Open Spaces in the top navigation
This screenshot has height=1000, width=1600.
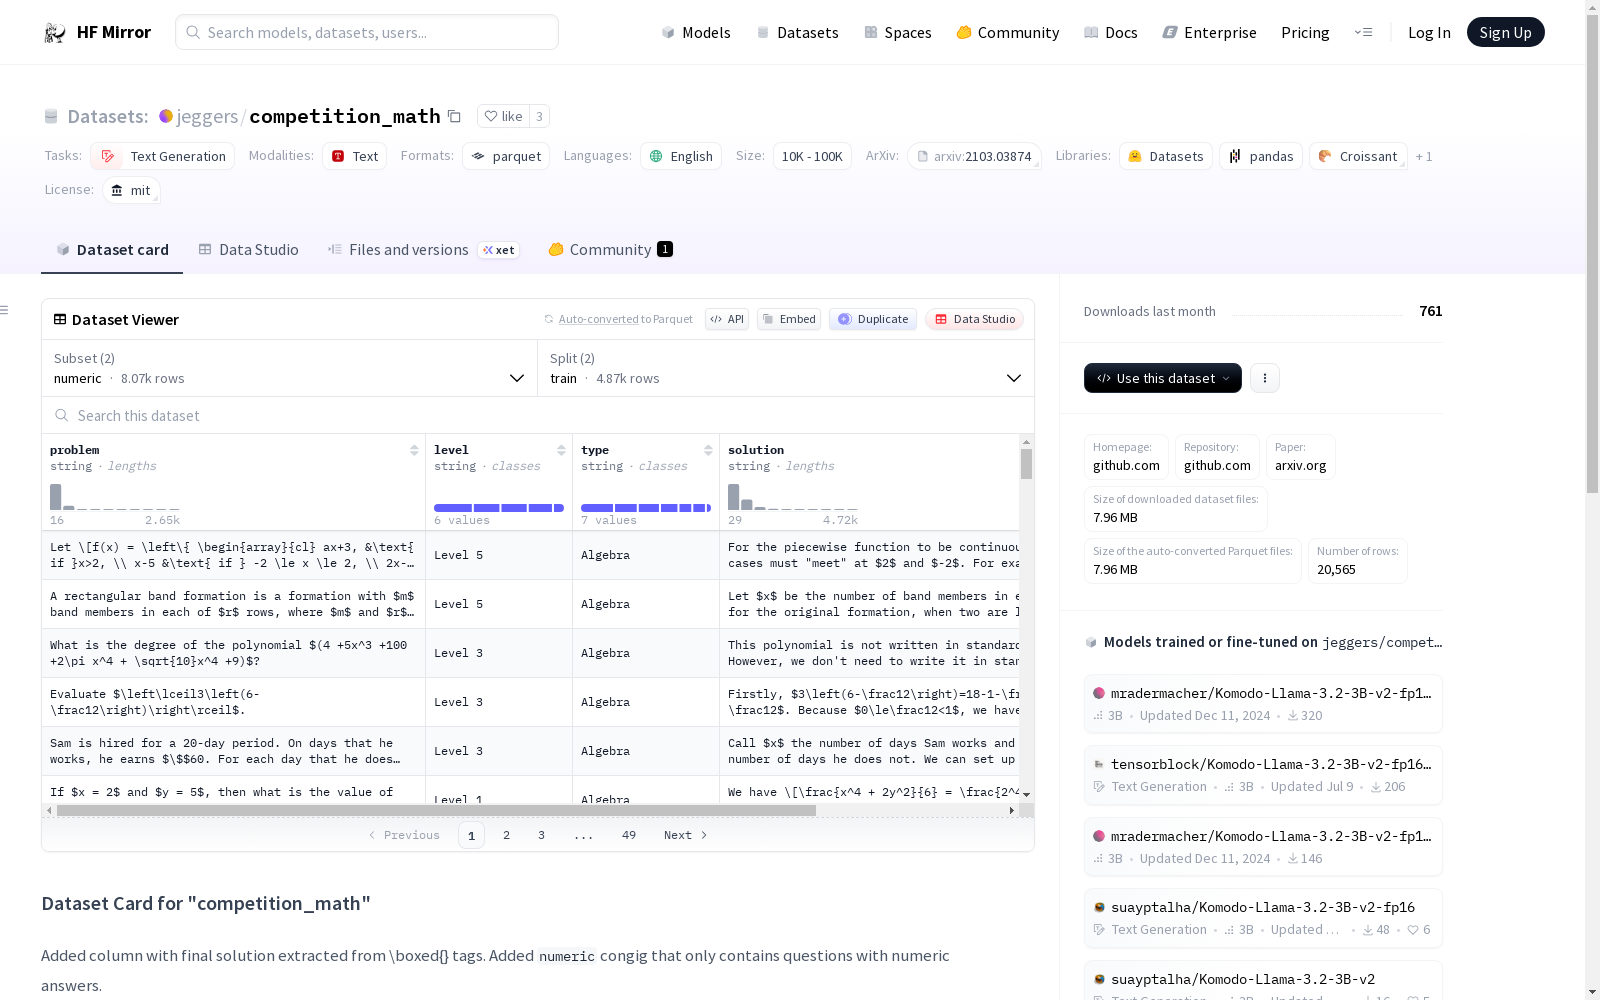pyautogui.click(x=898, y=33)
